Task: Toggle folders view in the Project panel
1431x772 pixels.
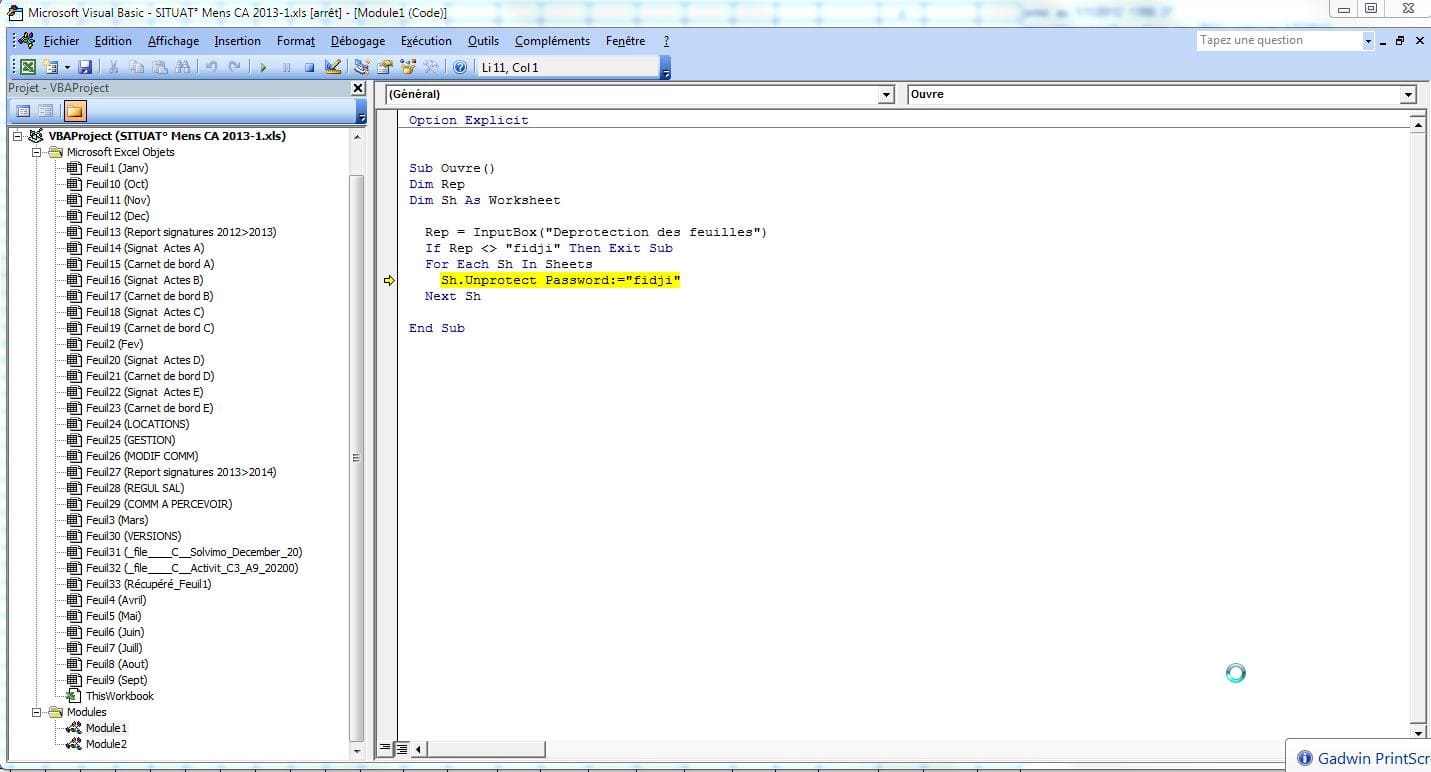Action: (x=76, y=111)
